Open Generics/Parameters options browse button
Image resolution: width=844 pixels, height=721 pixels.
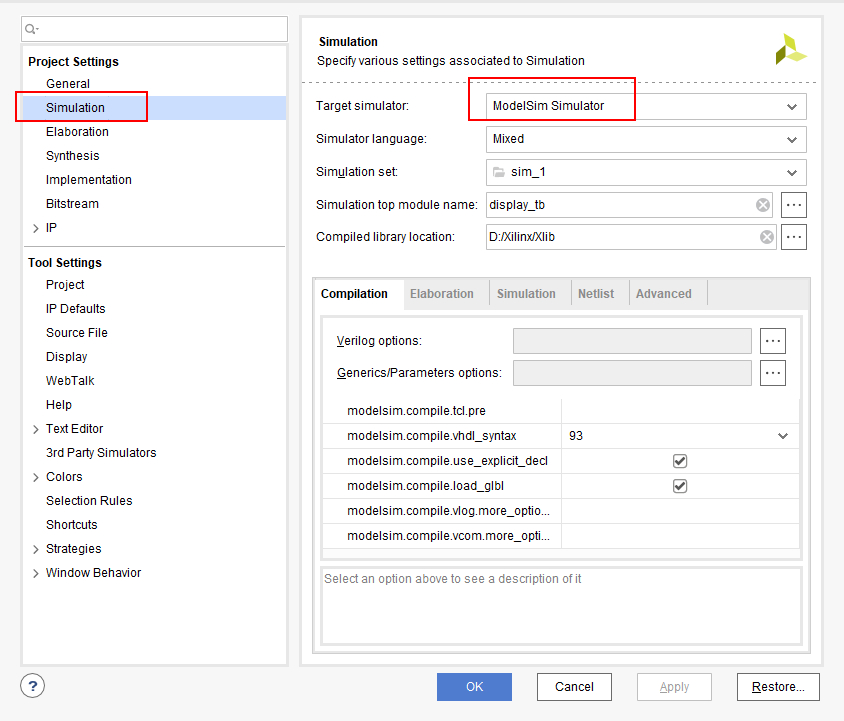772,373
